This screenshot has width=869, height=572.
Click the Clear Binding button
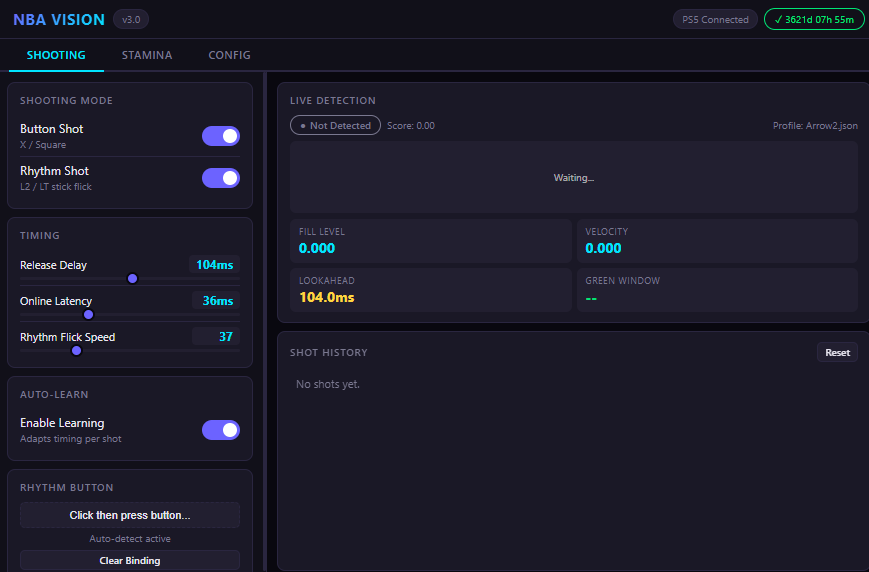[130, 560]
